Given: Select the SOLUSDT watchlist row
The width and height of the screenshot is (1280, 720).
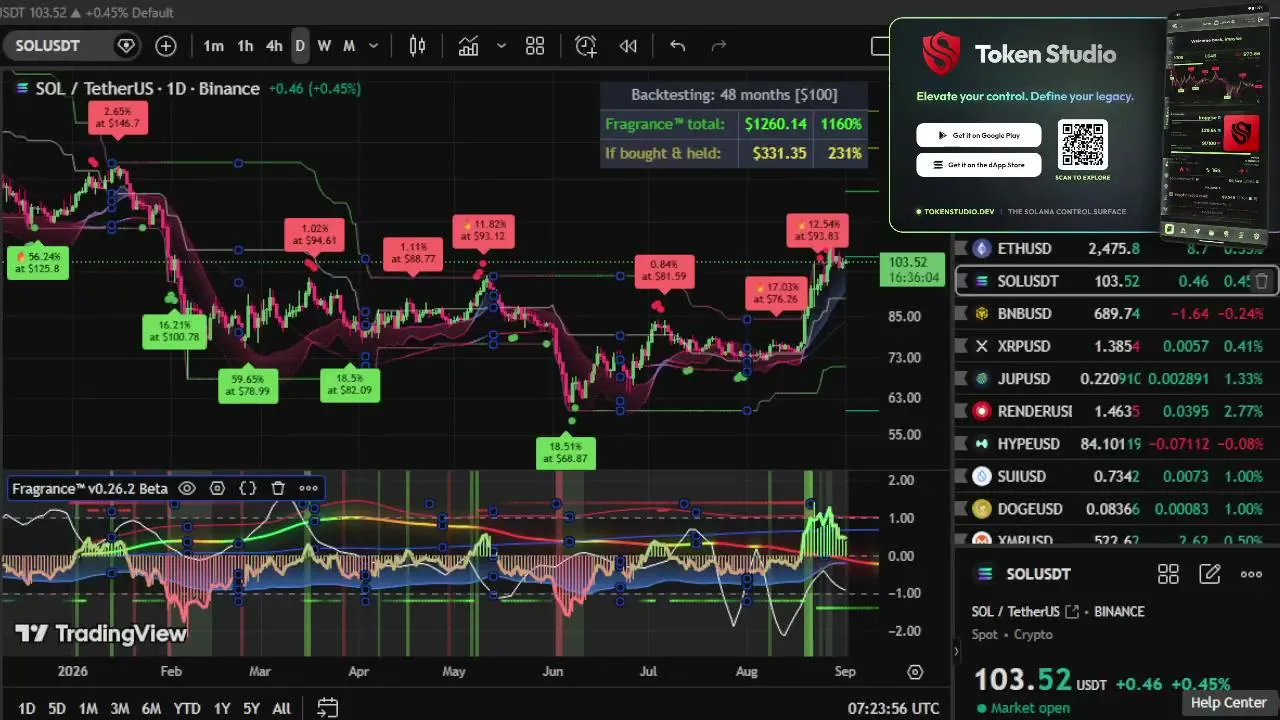Looking at the screenshot, I should click(1116, 281).
